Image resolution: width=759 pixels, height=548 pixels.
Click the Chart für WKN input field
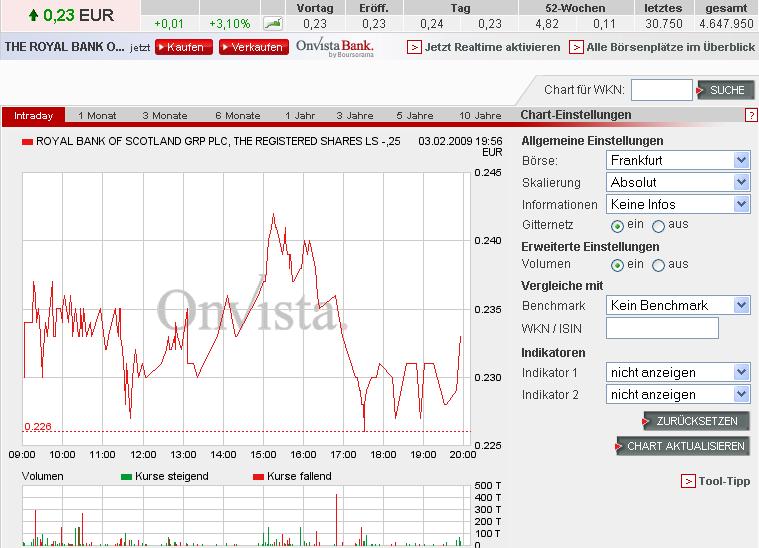pos(662,90)
